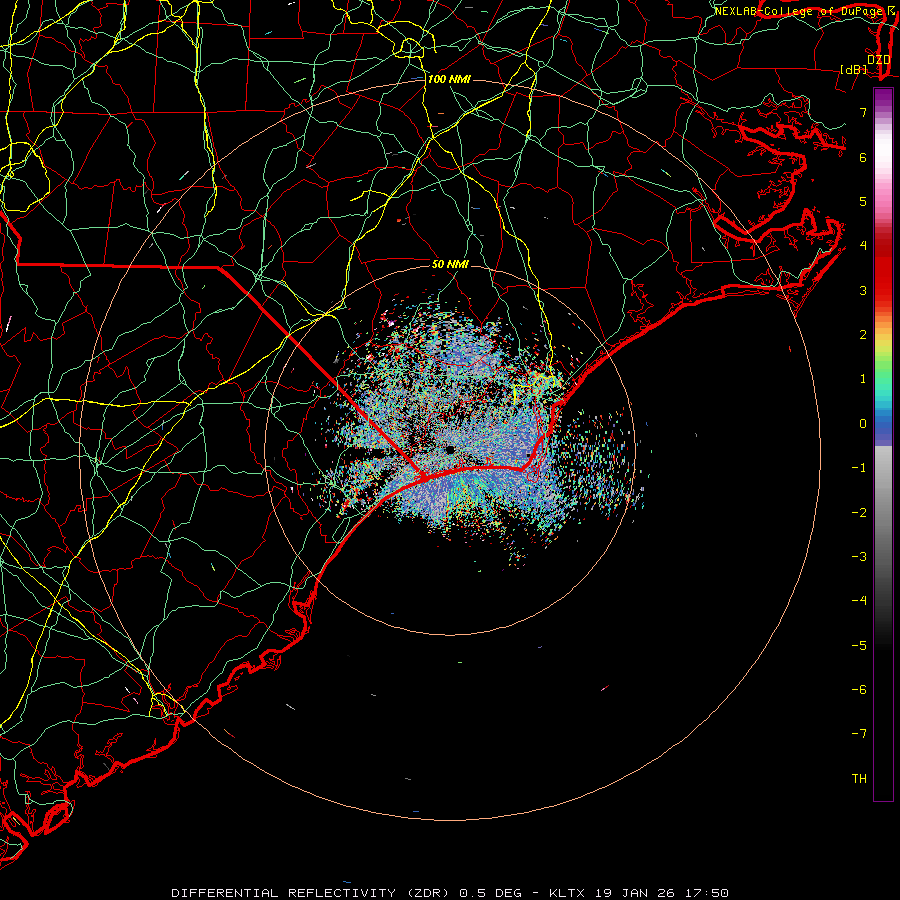Screen dimensions: 900x900
Task: Click the 7 value on the color scale
Action: (863, 112)
